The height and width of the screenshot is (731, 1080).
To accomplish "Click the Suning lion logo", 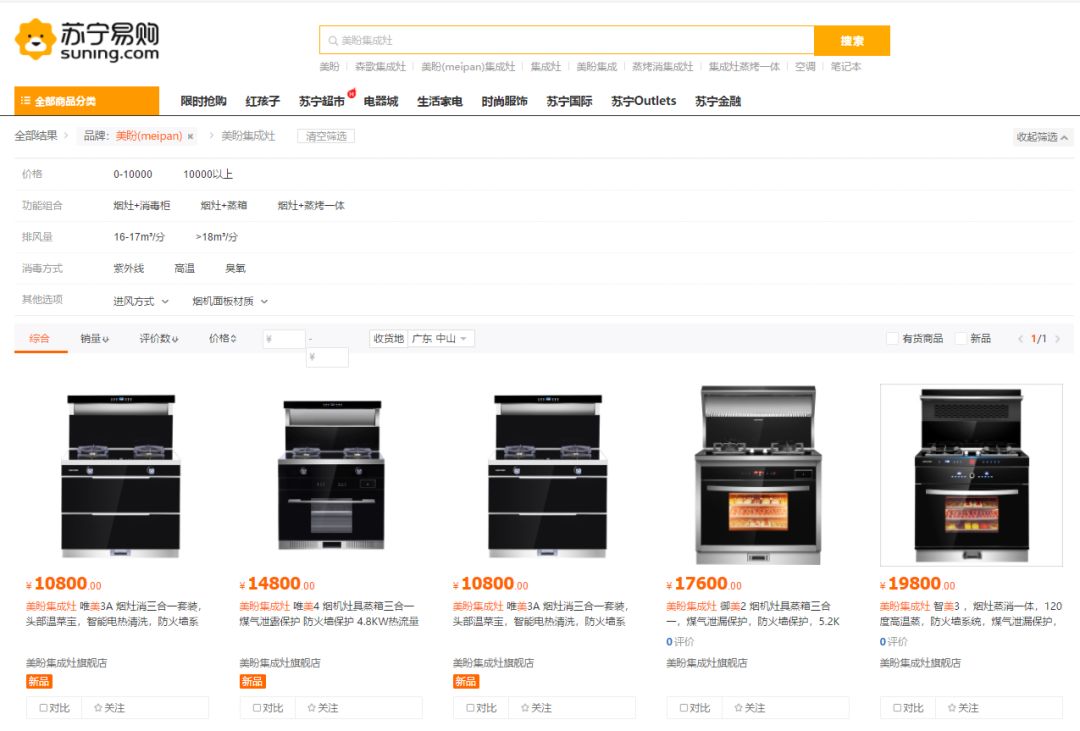I will 35,39.
